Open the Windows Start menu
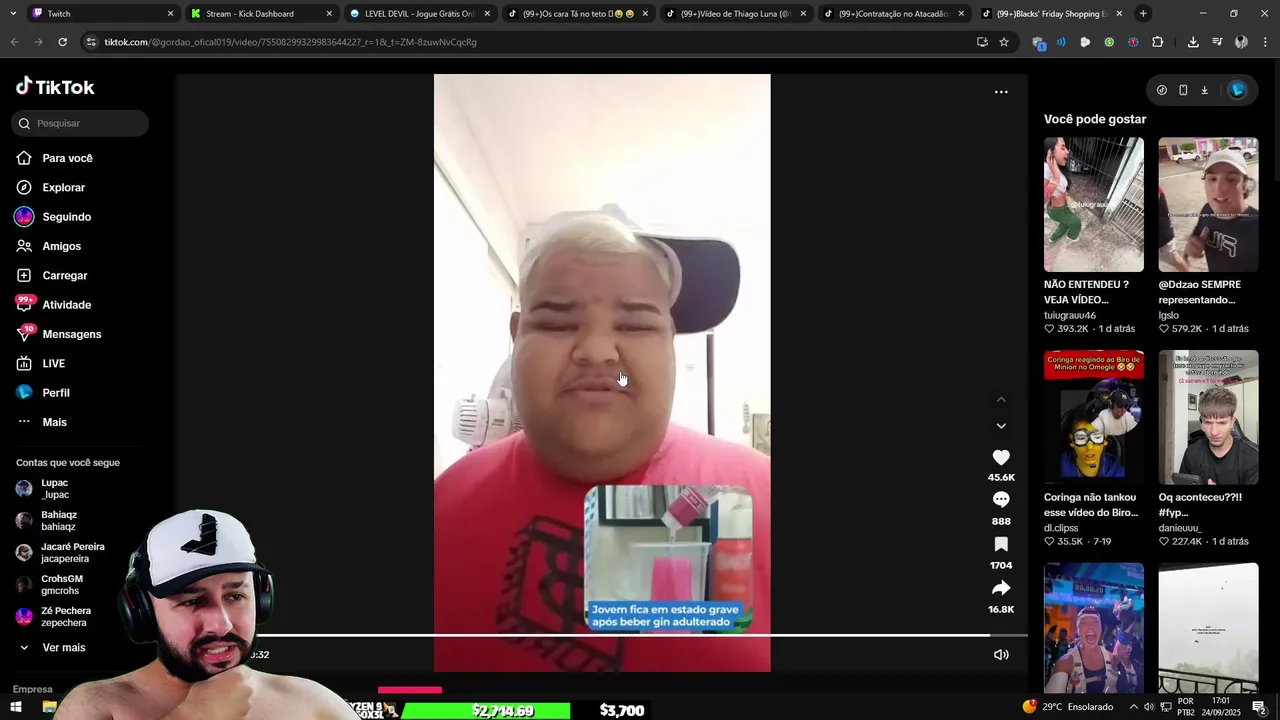 point(15,707)
